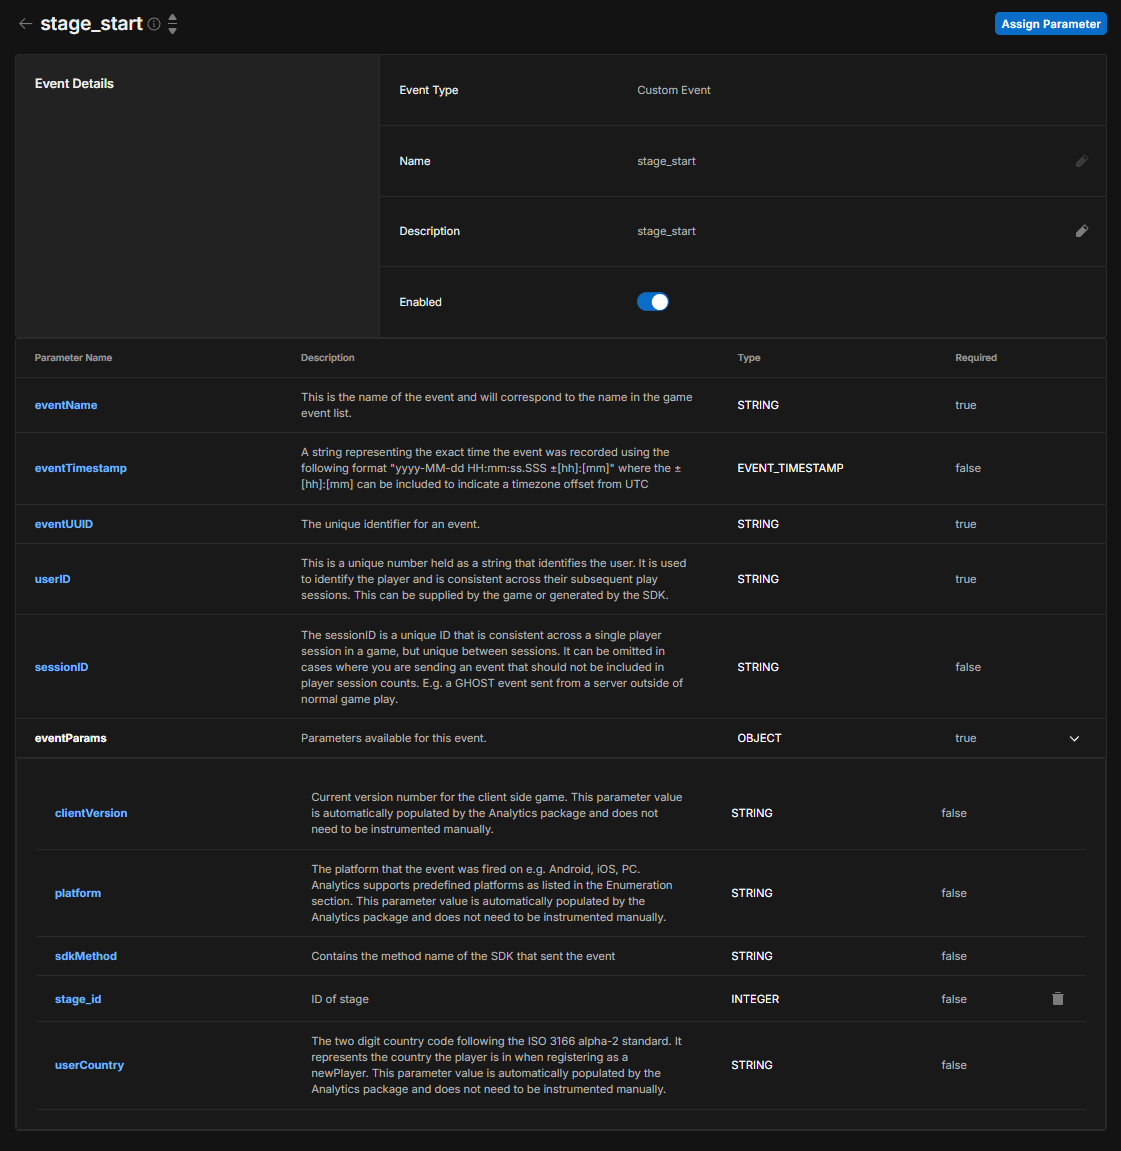Delete the stage_id parameter with trash icon

pyautogui.click(x=1057, y=999)
